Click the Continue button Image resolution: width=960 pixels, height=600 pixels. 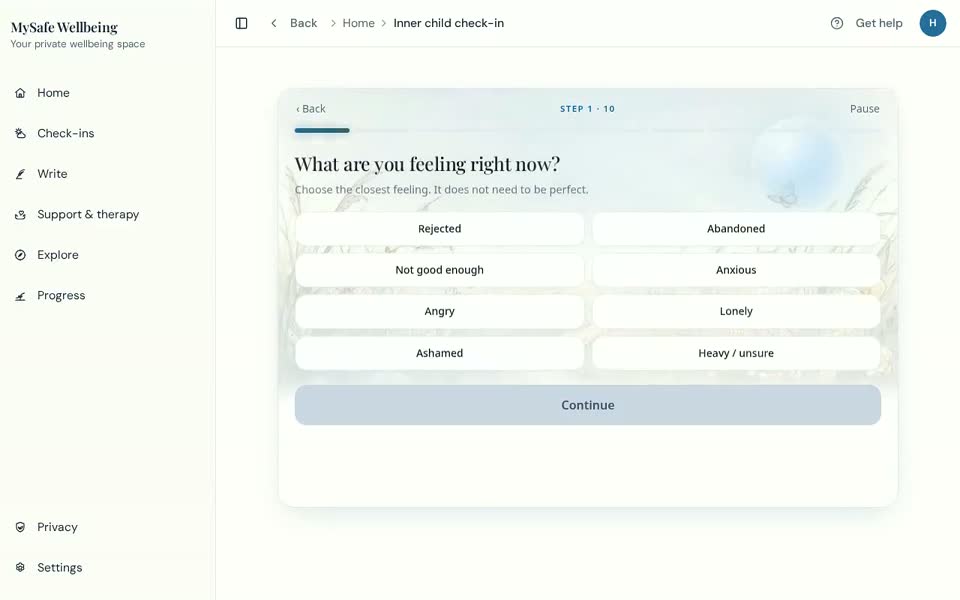point(588,405)
